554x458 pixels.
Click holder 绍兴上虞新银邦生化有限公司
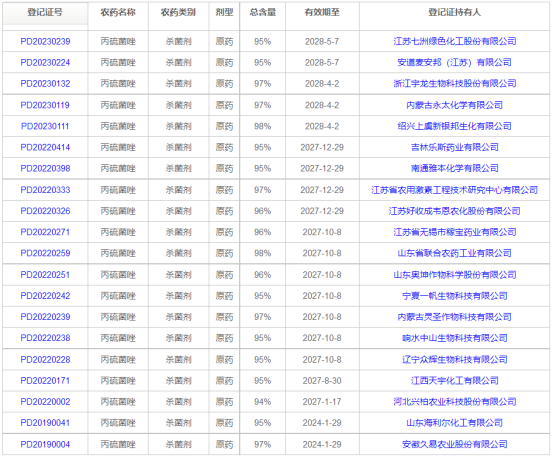(455, 126)
